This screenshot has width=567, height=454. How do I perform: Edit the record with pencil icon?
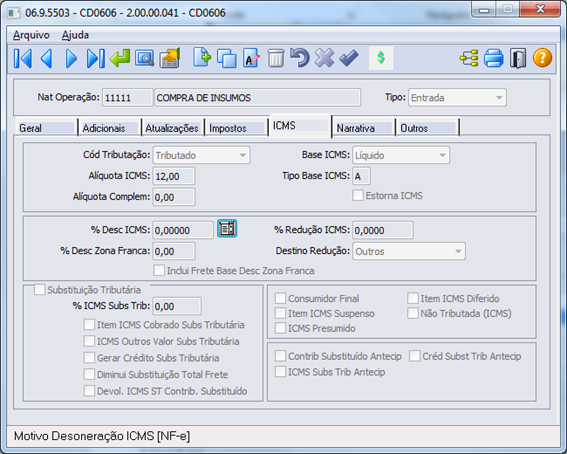click(251, 58)
